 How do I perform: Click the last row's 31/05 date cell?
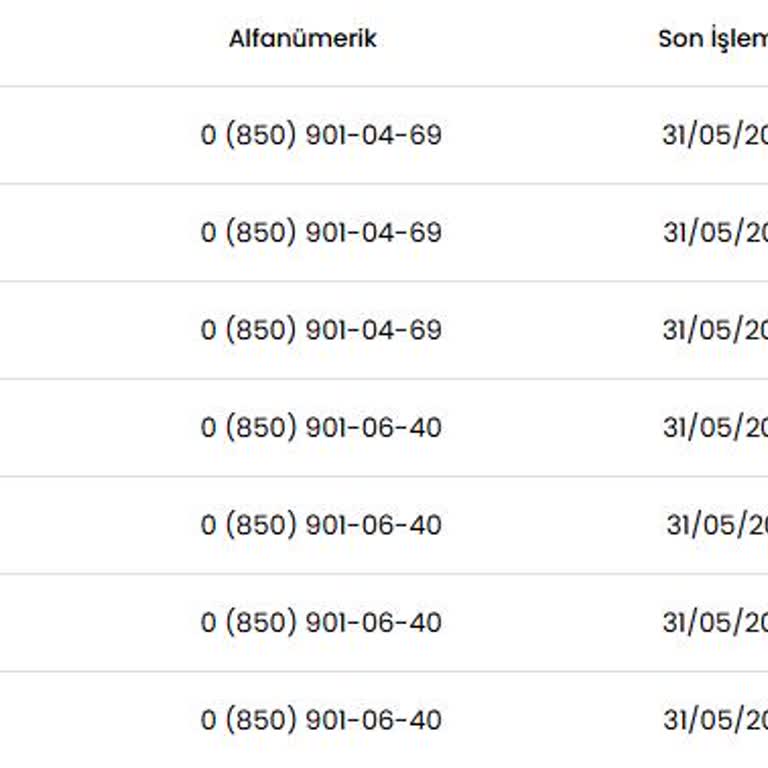714,720
